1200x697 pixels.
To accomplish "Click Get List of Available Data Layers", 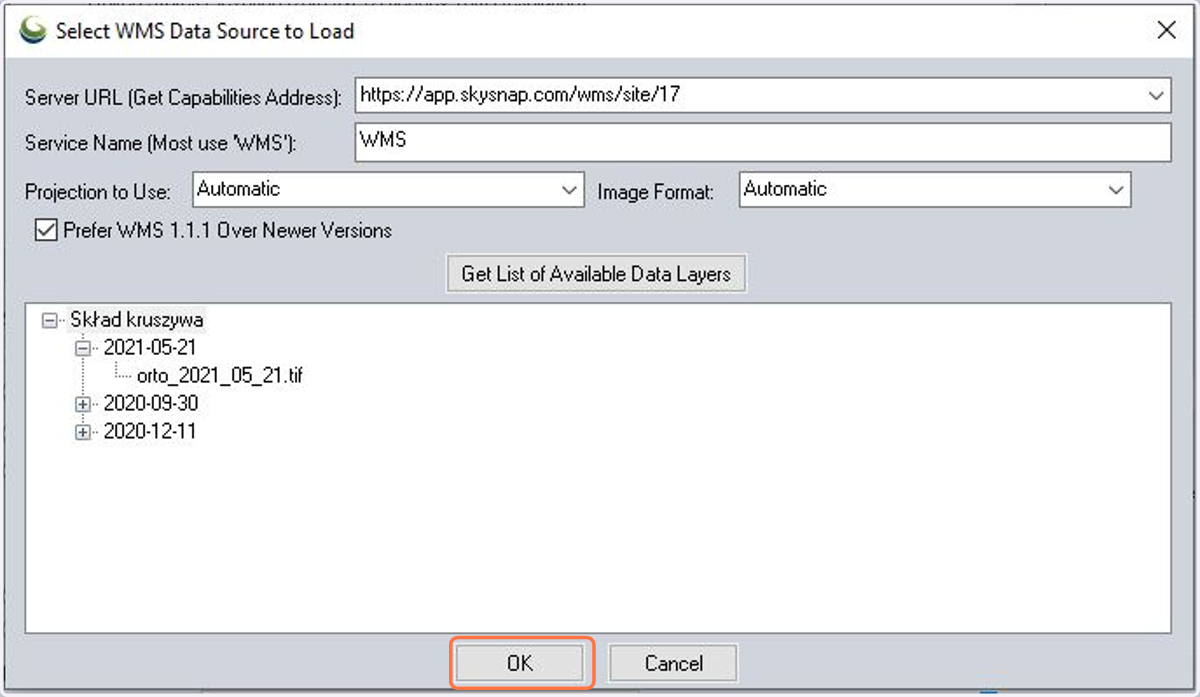I will click(596, 273).
